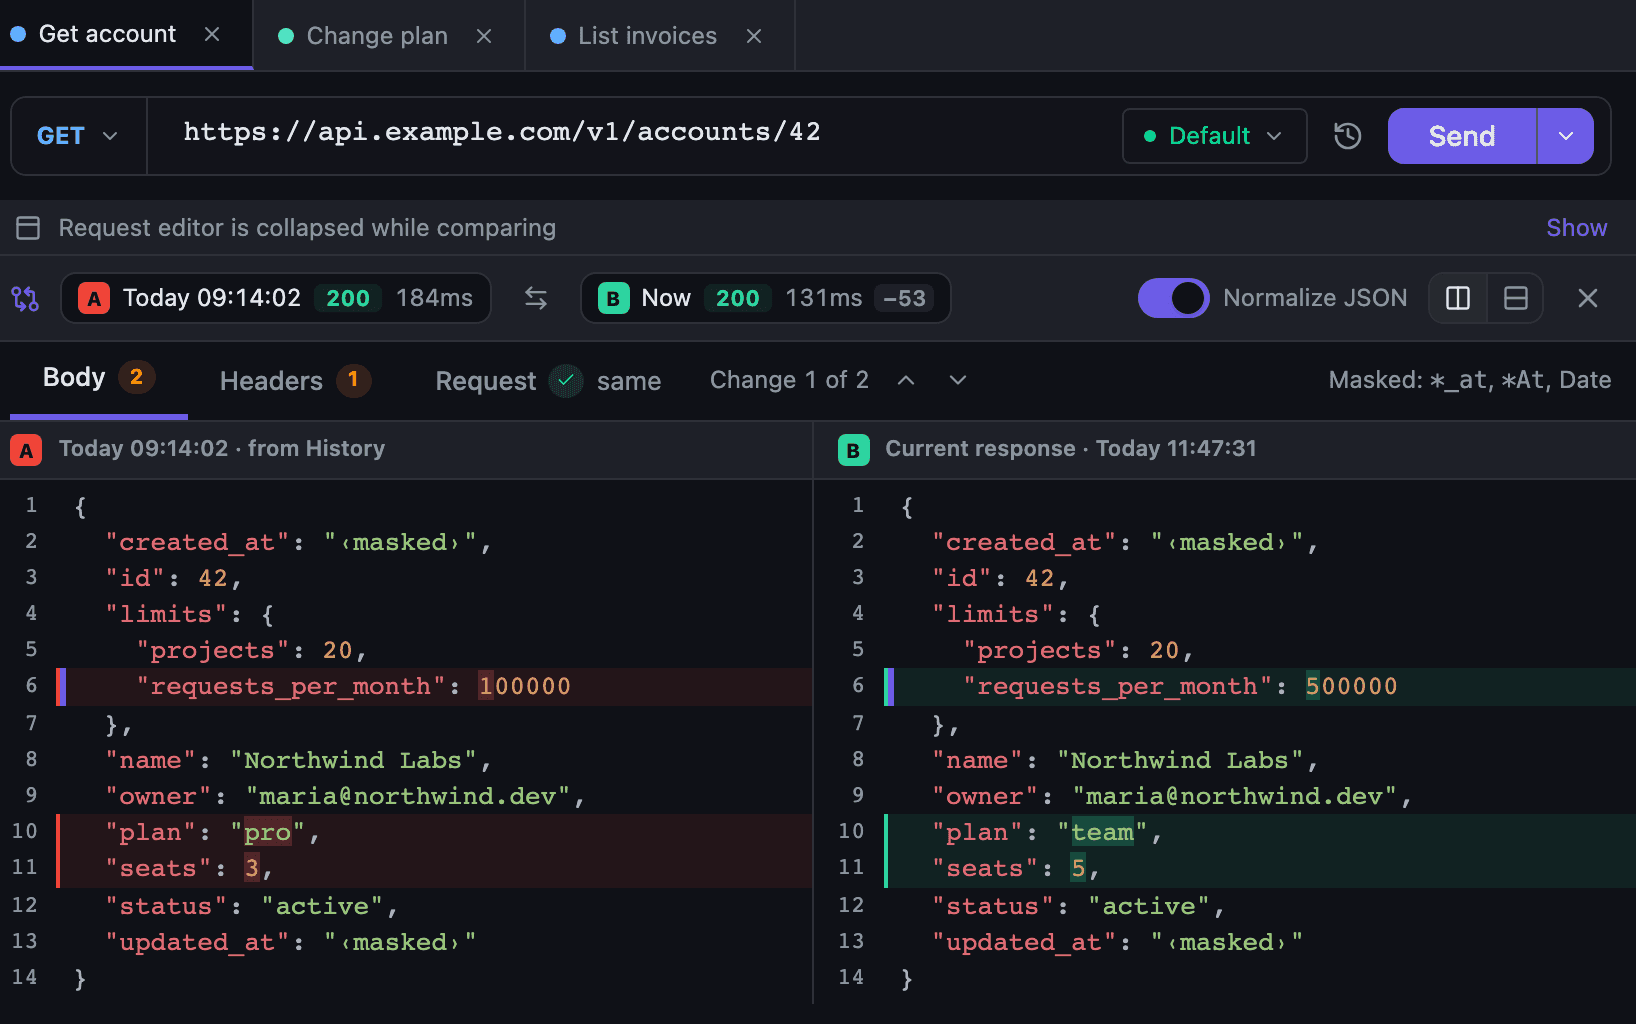Open the Headers diff tab
Viewport: 1636px width, 1024px height.
pyautogui.click(x=295, y=380)
